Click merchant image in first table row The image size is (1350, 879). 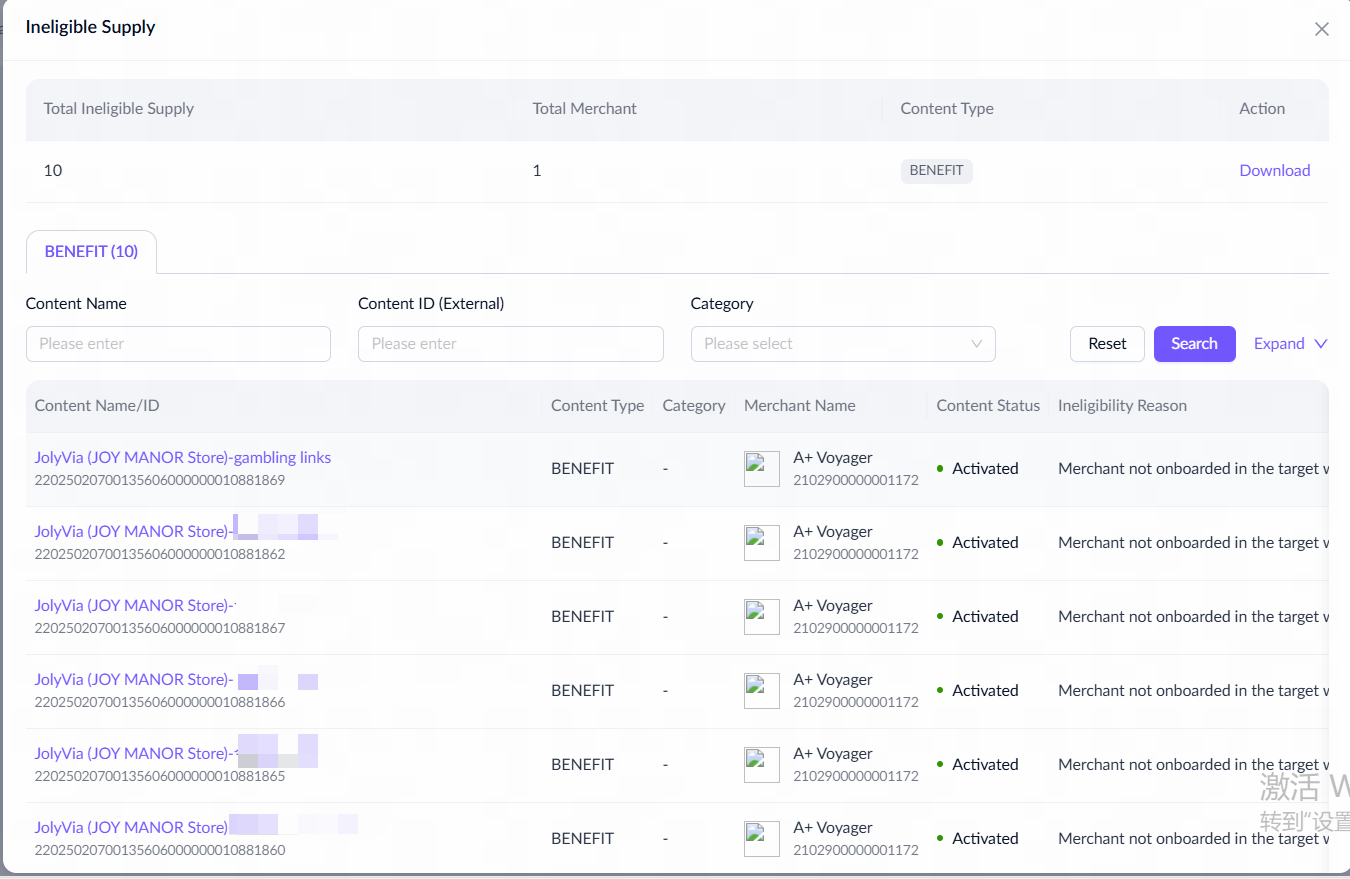761,469
